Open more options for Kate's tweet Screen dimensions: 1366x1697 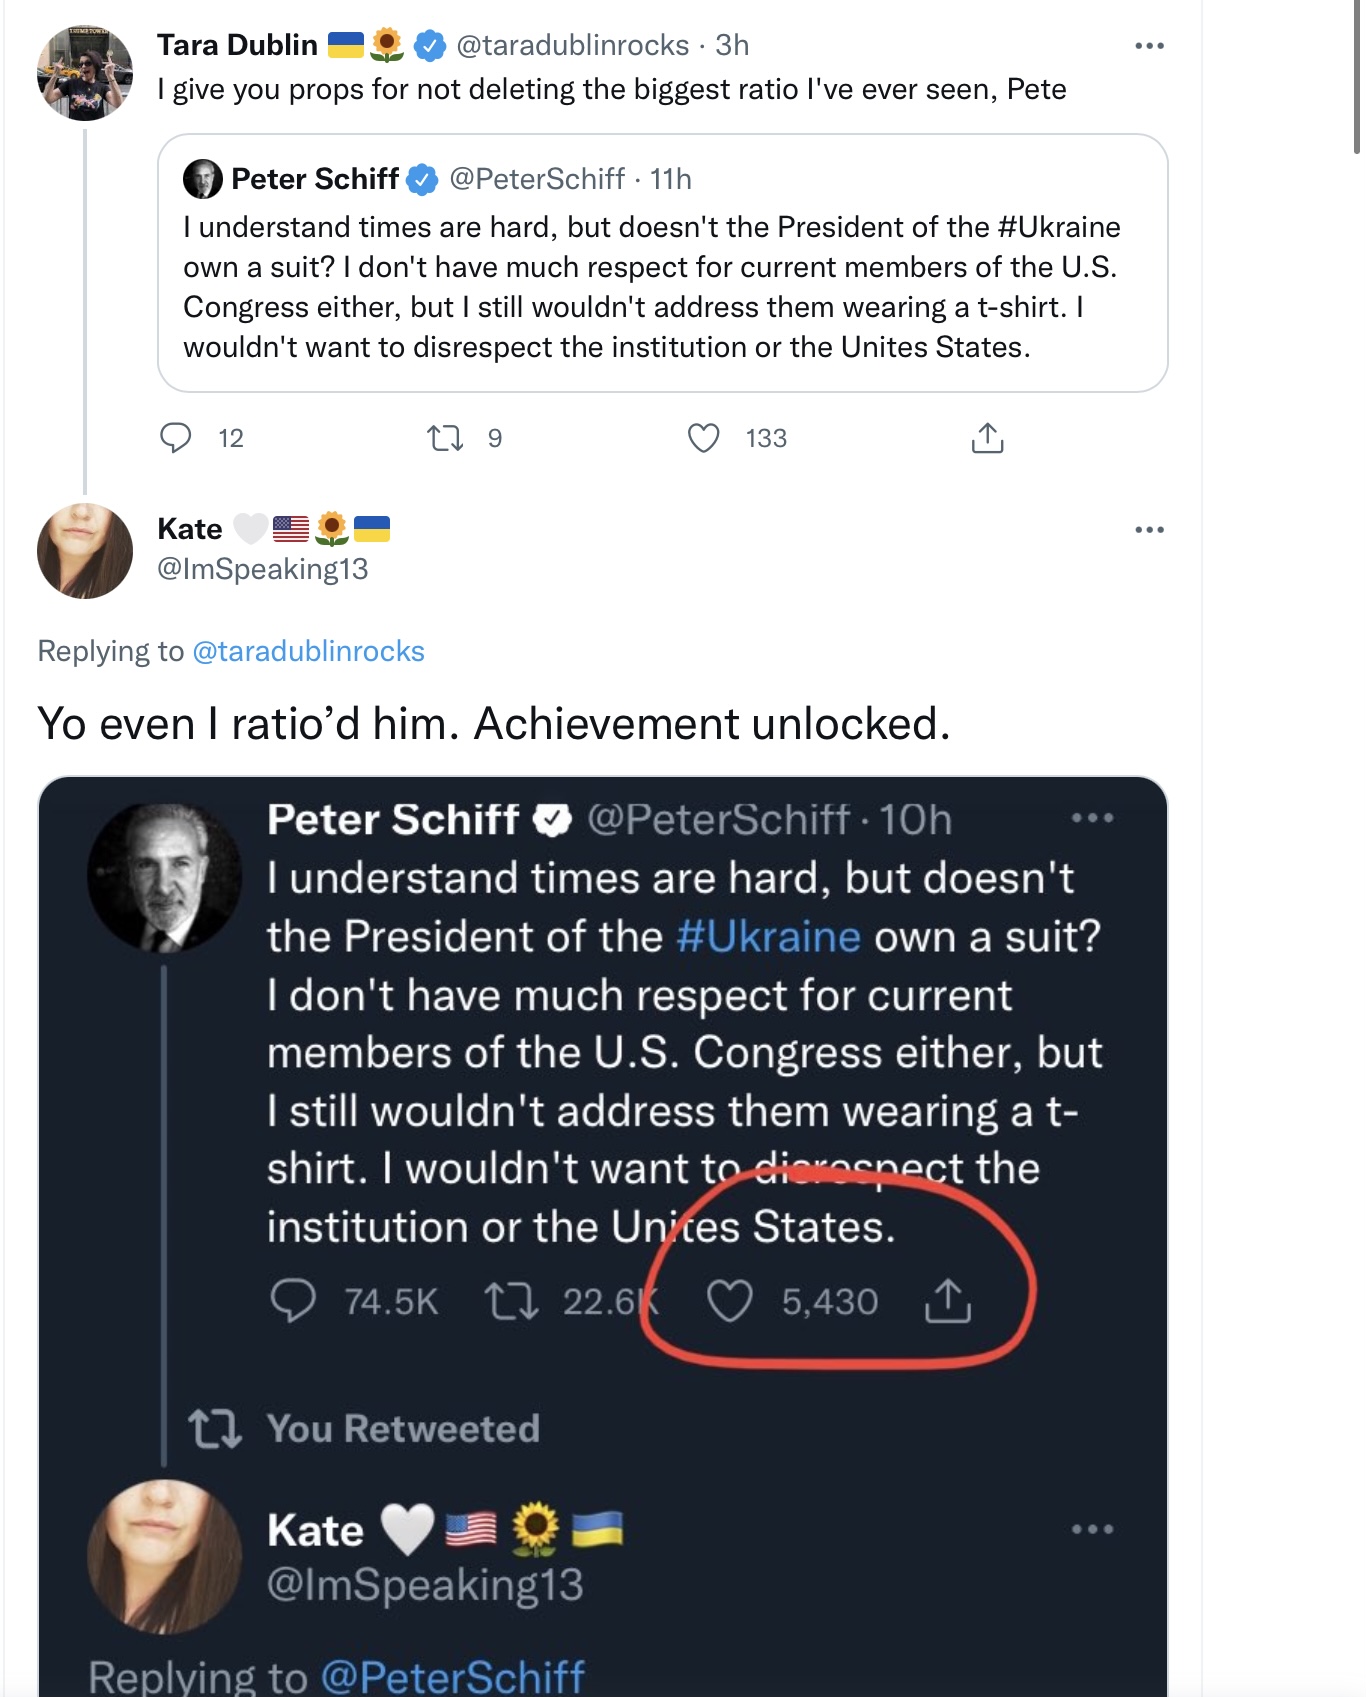1149,530
